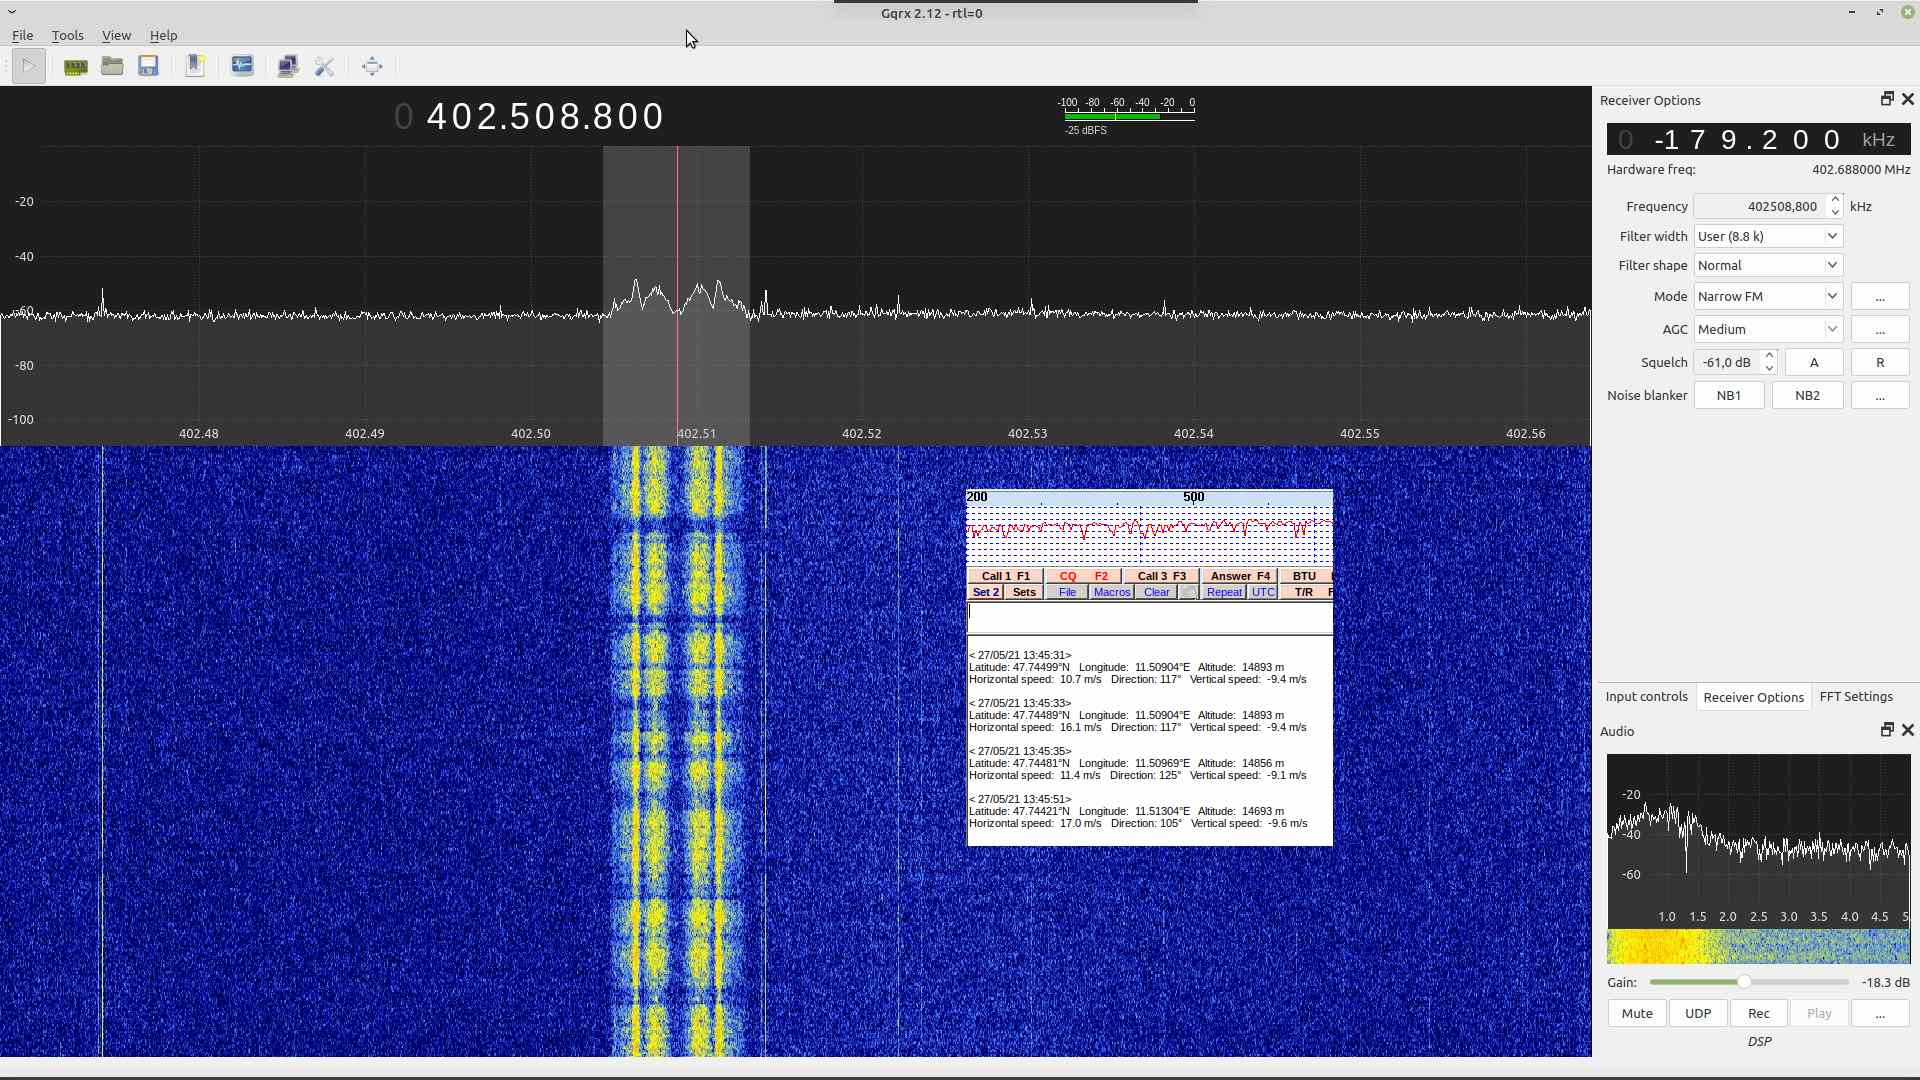Mute the audio output
1920x1080 pixels.
[x=1636, y=1014]
